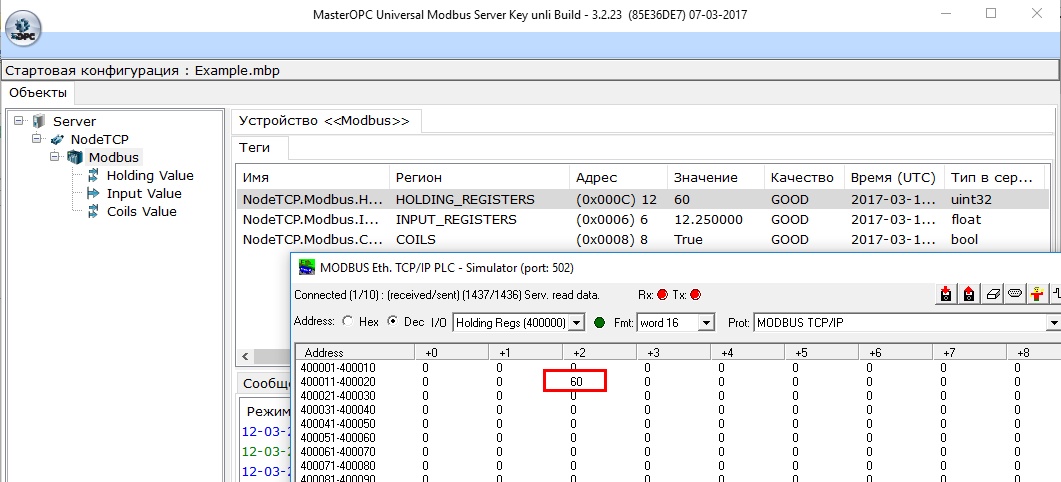
Task: Open the Holding Regs I/O dropdown
Action: [576, 323]
